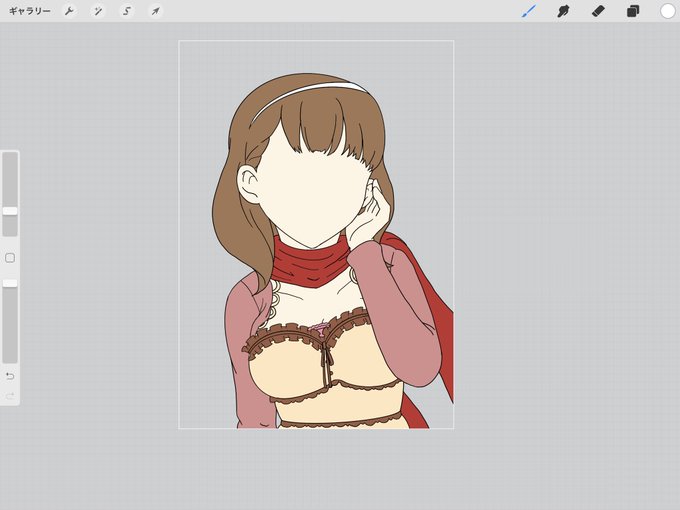Viewport: 680px width, 510px height.
Task: Select the Eraser tool
Action: [598, 11]
